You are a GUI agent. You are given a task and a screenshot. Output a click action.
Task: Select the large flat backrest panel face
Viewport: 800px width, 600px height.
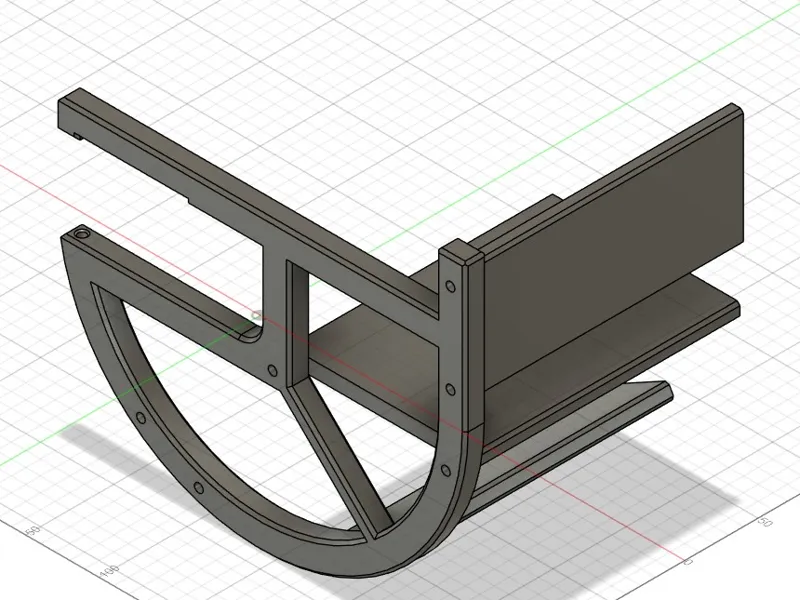[x=612, y=255]
